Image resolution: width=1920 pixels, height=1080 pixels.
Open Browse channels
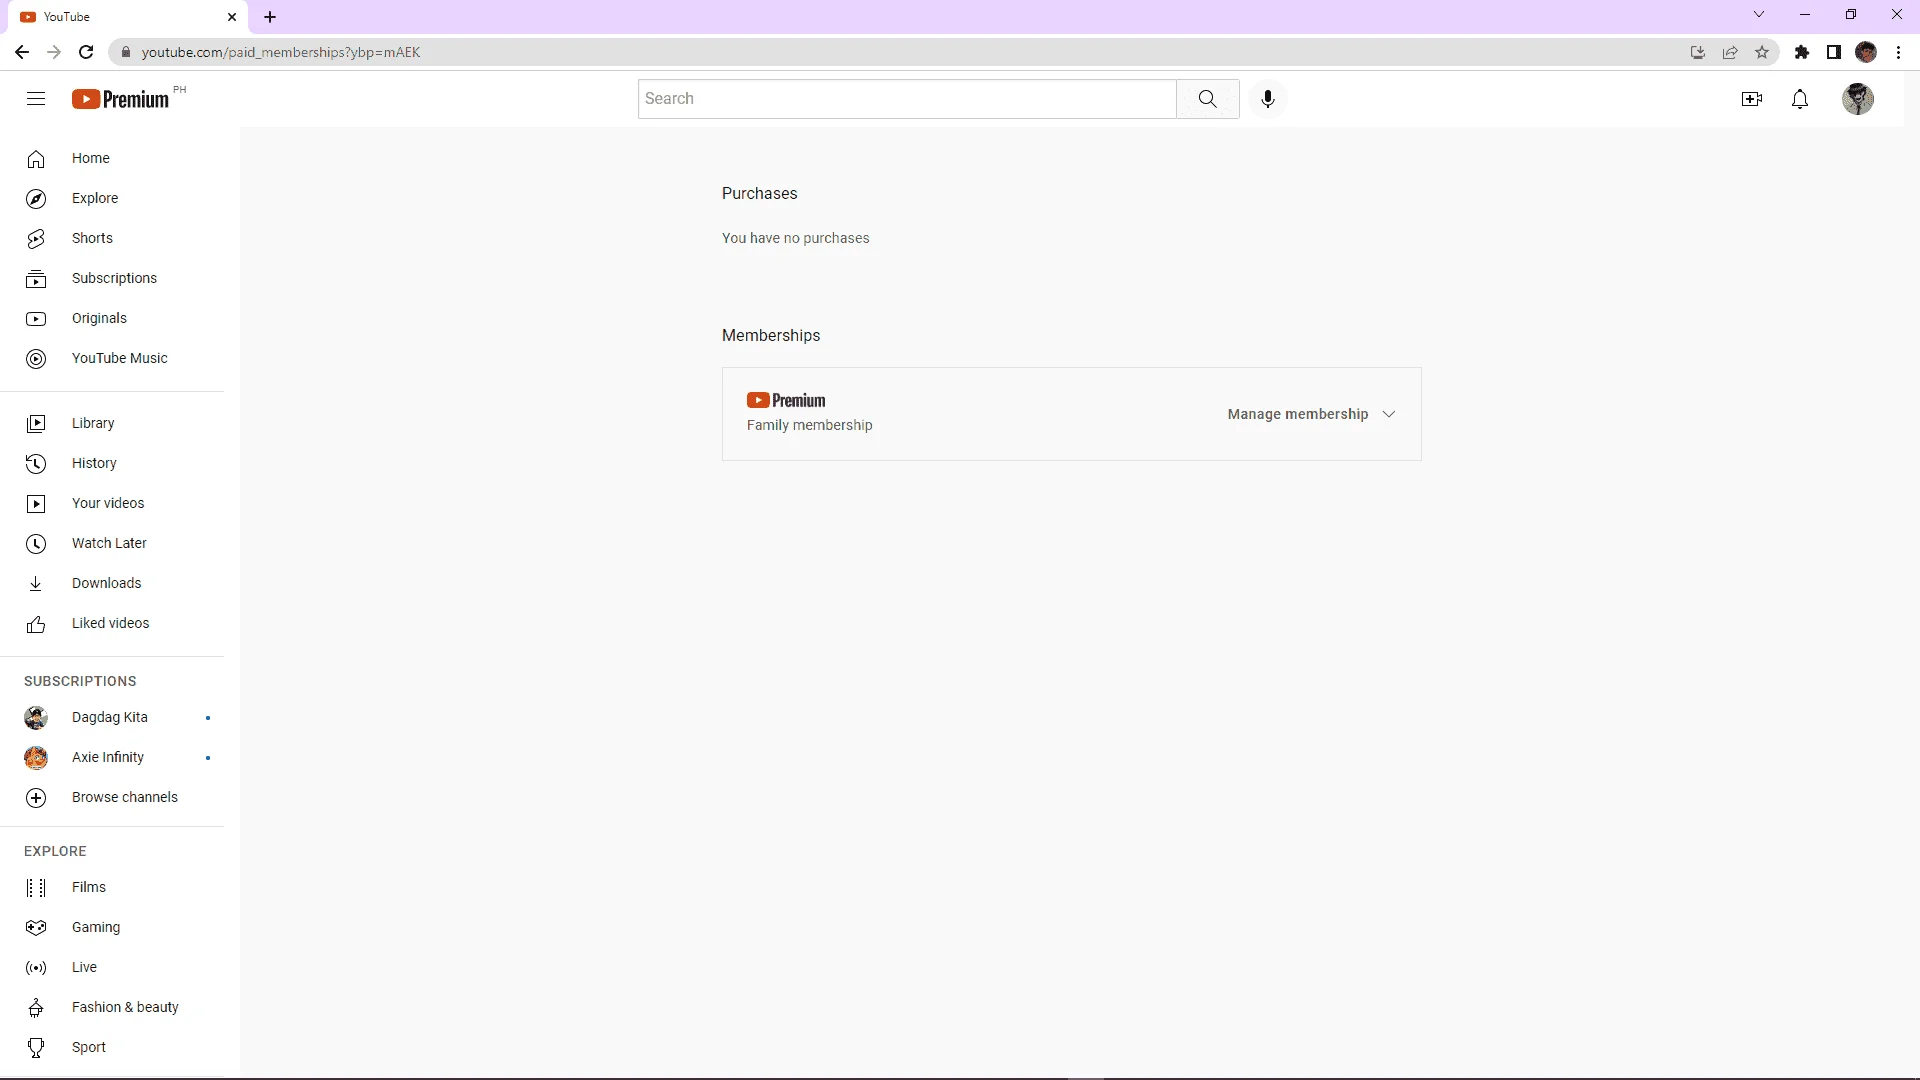tap(112, 797)
